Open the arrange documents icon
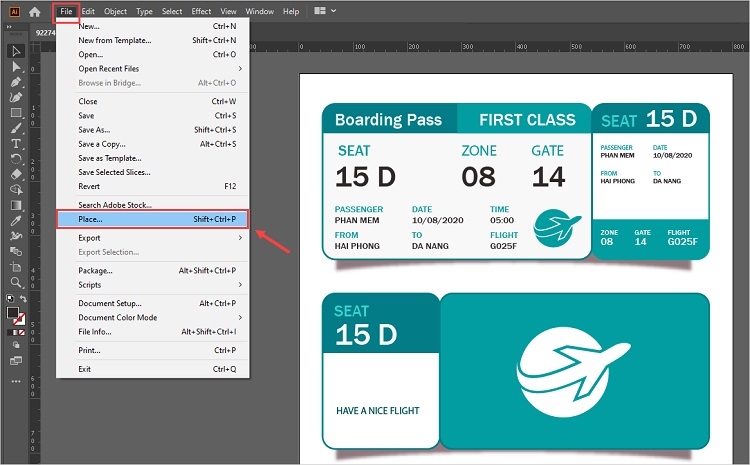The image size is (750, 465). (x=320, y=11)
